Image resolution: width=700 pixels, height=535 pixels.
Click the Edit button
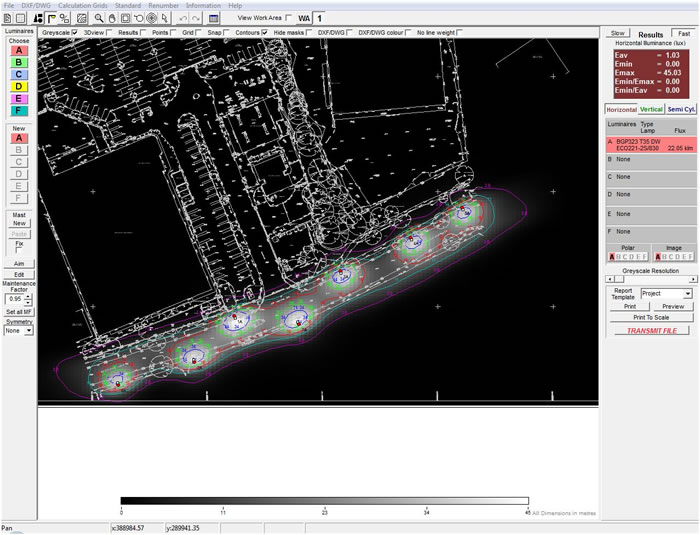[x=19, y=275]
